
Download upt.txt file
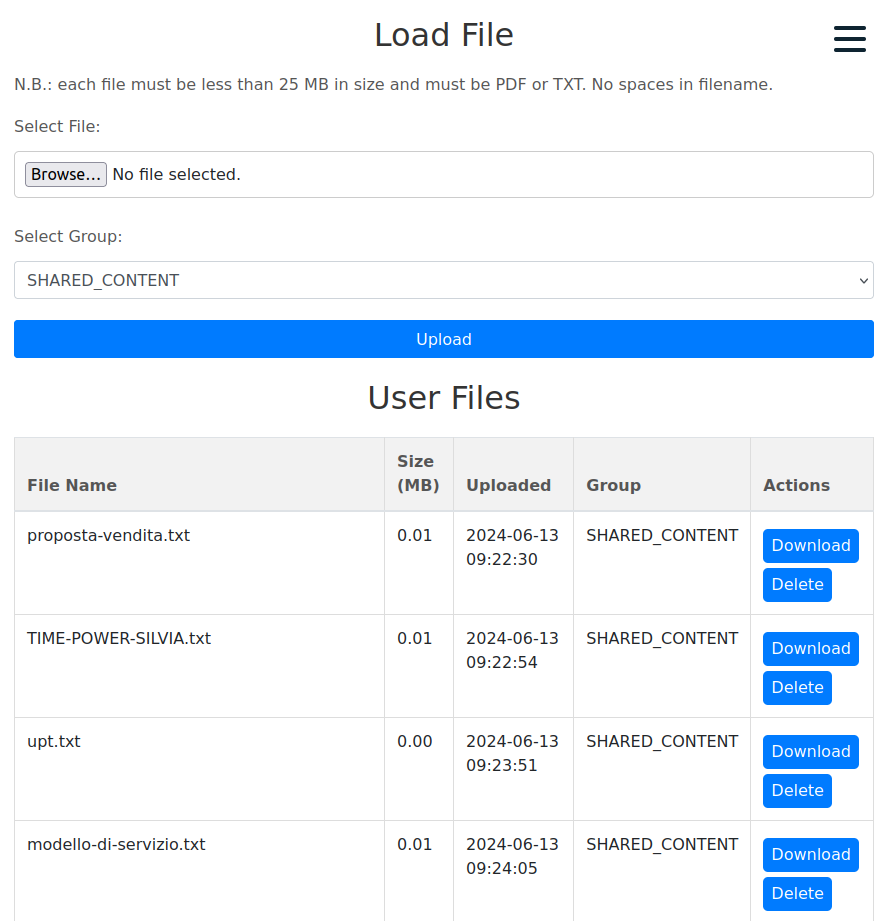[811, 752]
